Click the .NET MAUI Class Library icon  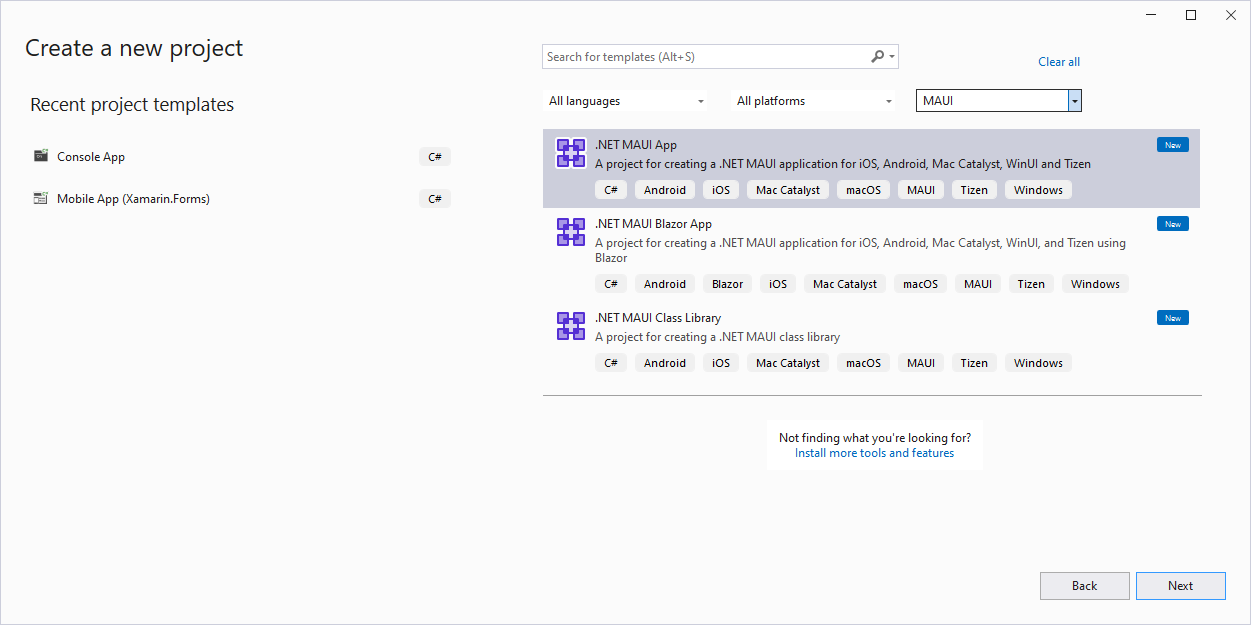click(x=570, y=326)
